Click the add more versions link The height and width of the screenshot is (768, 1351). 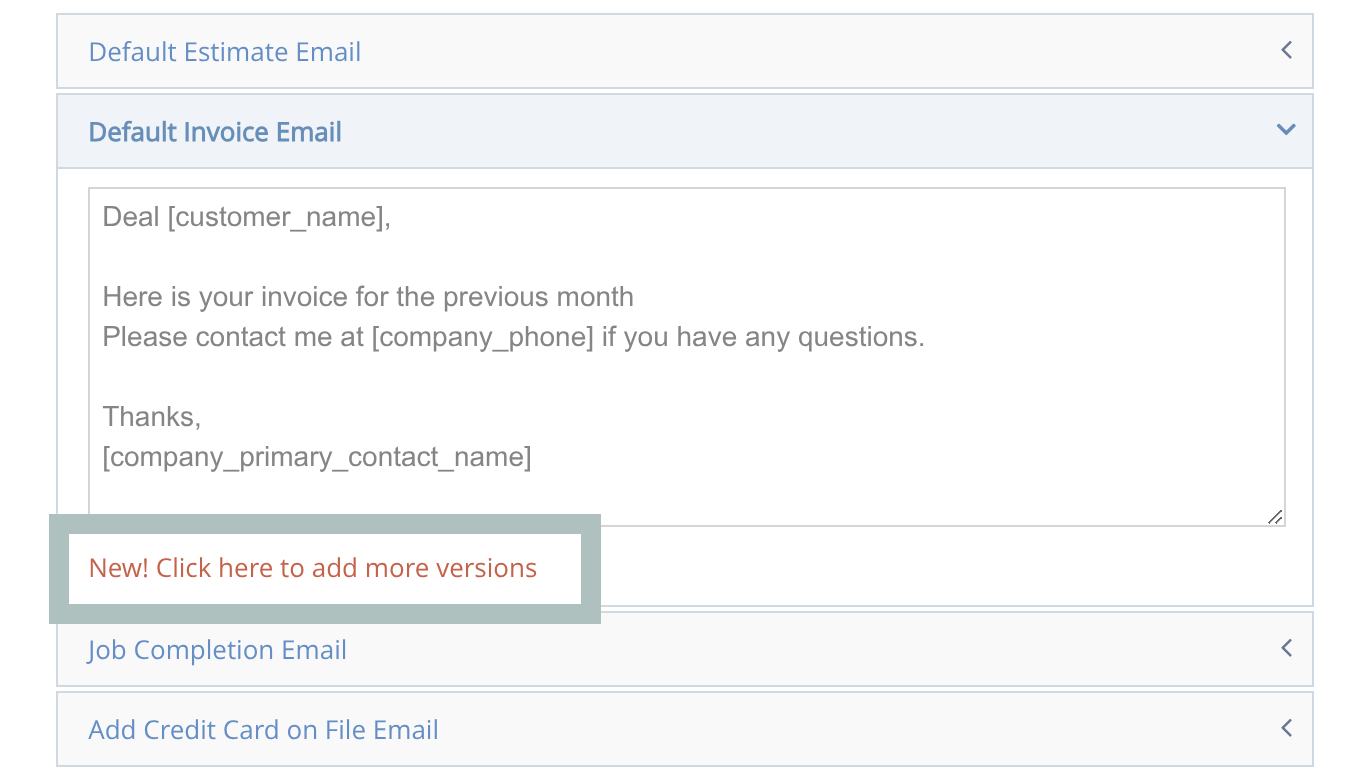pos(313,568)
